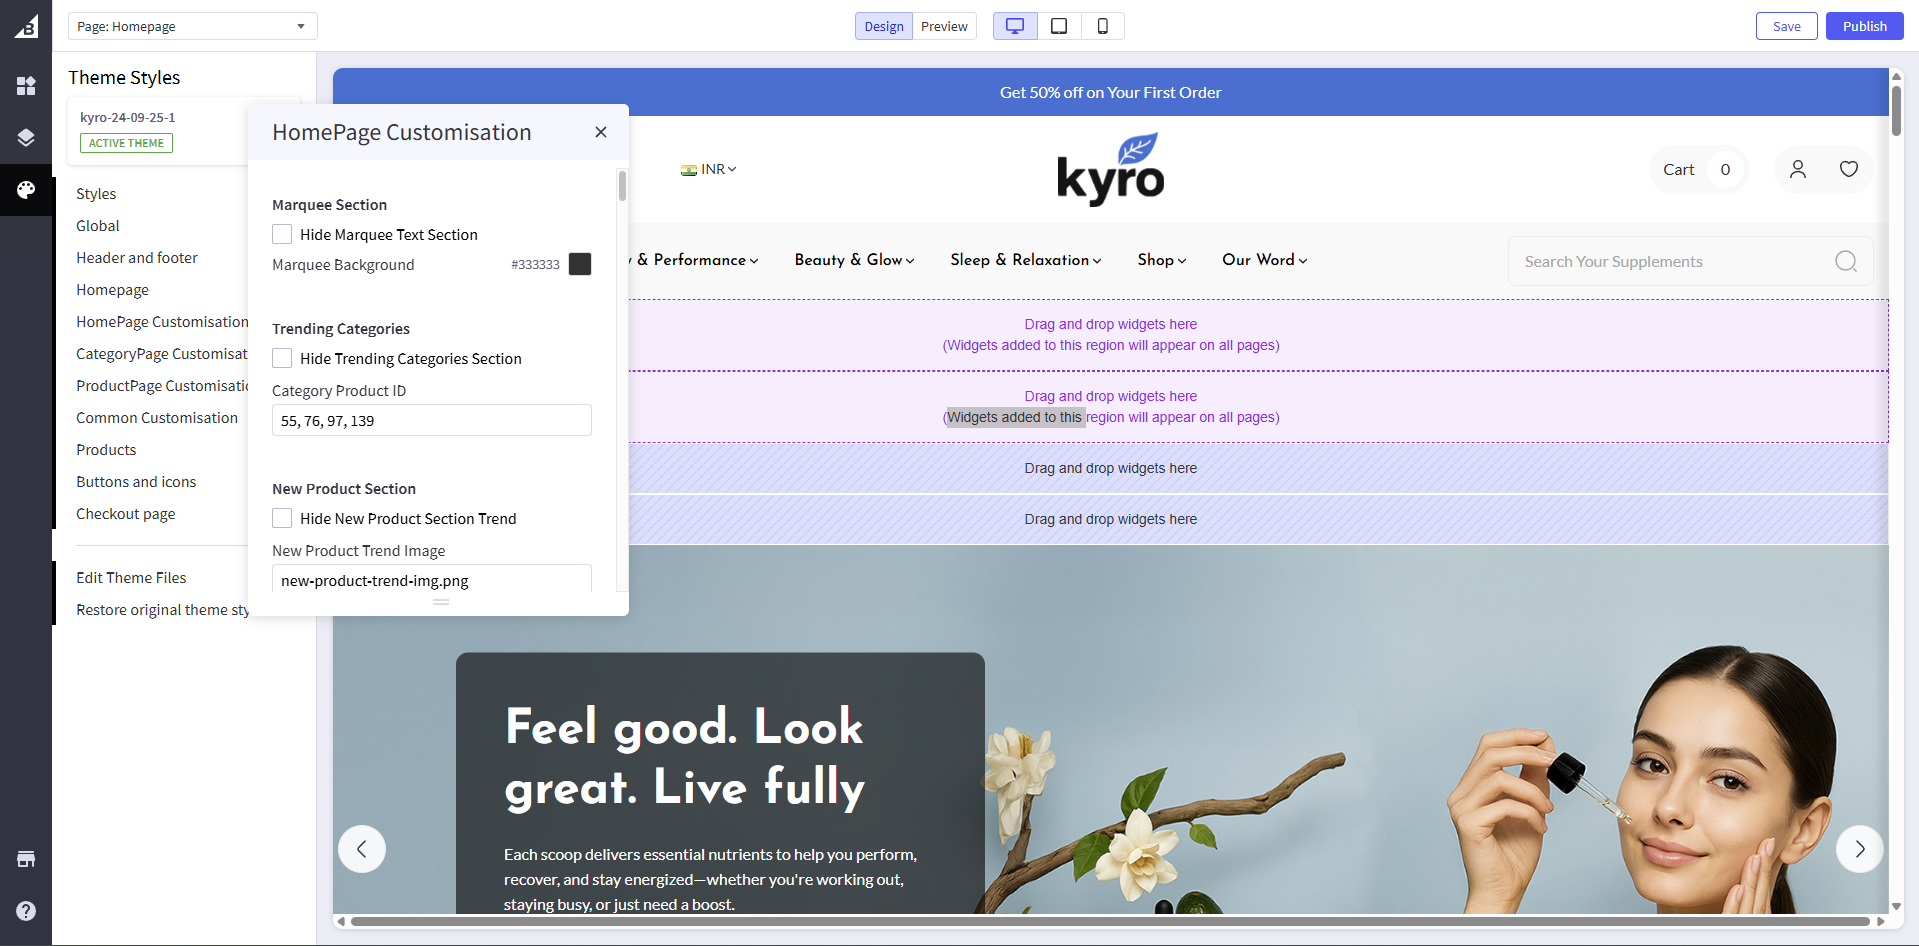Click the Save button
This screenshot has width=1919, height=946.
(1786, 26)
